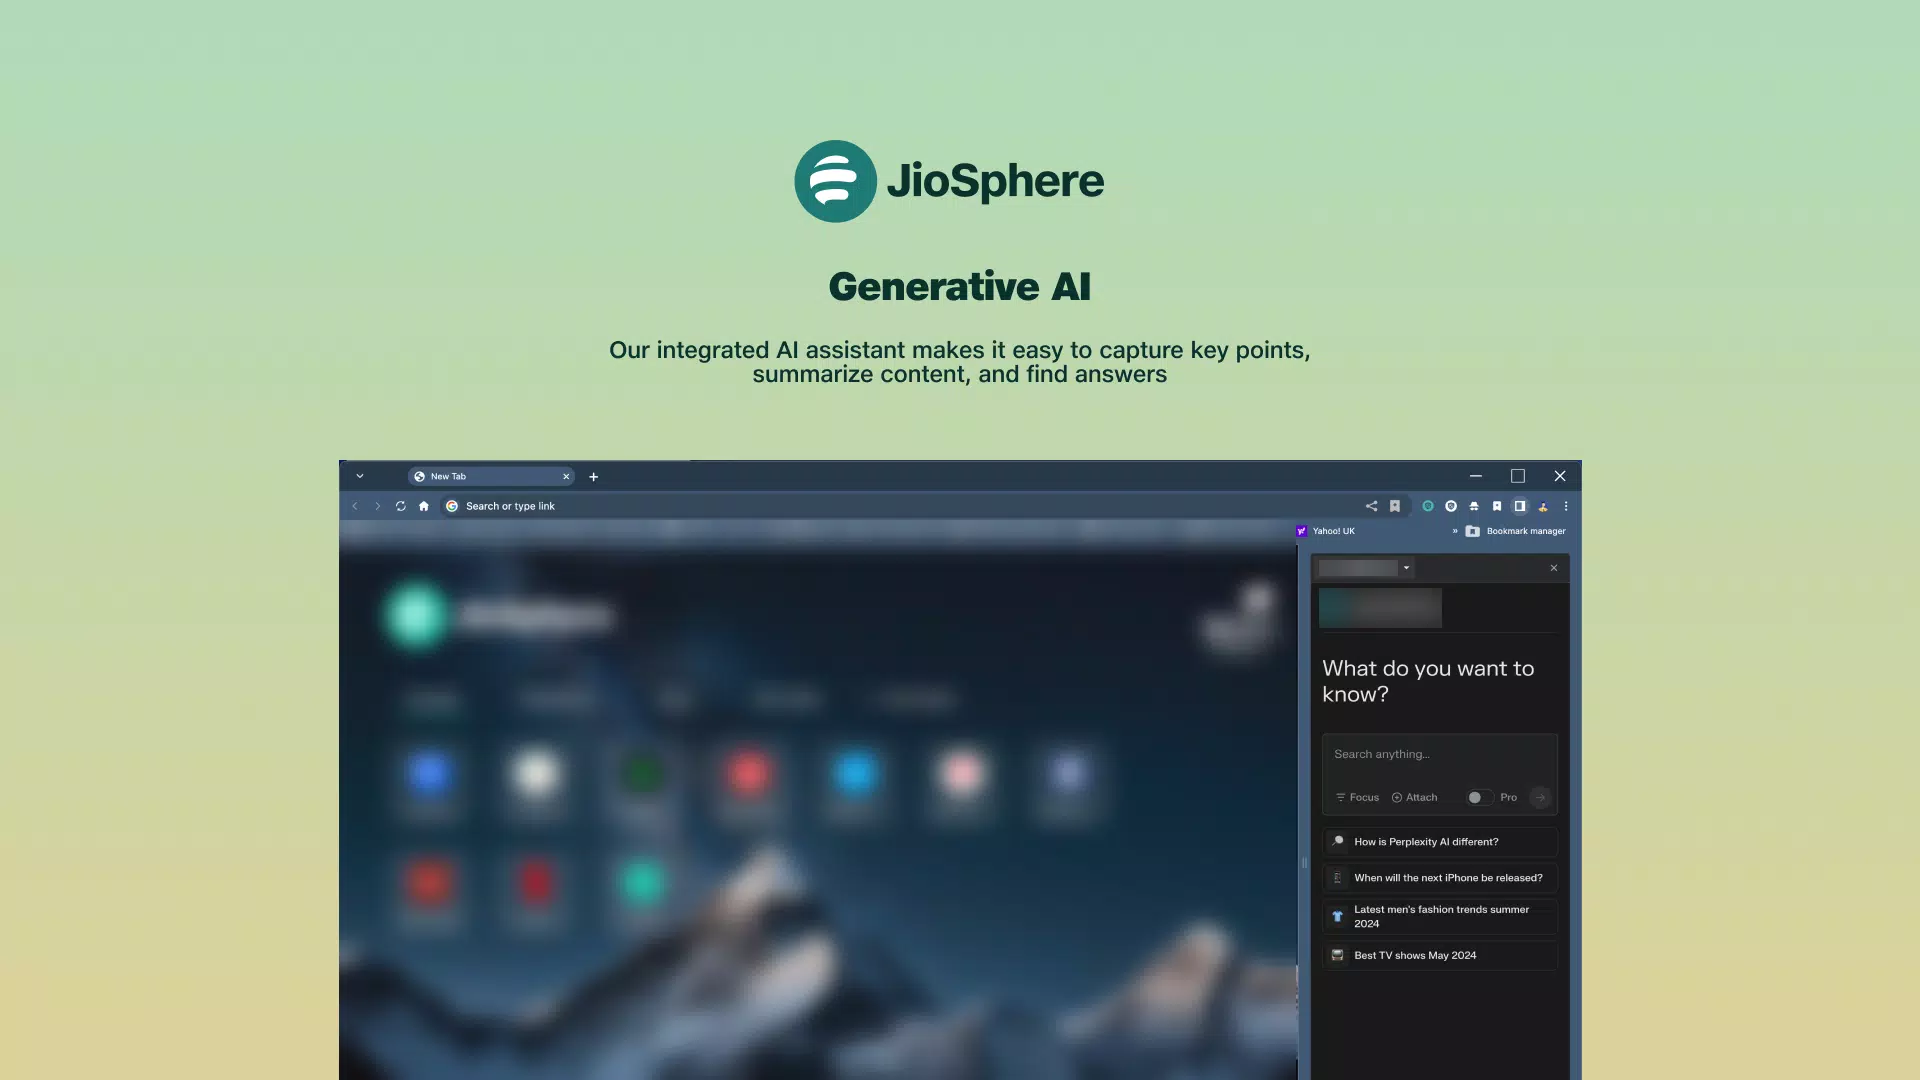Open the Focus filter option
Image resolution: width=1920 pixels, height=1080 pixels.
point(1357,798)
